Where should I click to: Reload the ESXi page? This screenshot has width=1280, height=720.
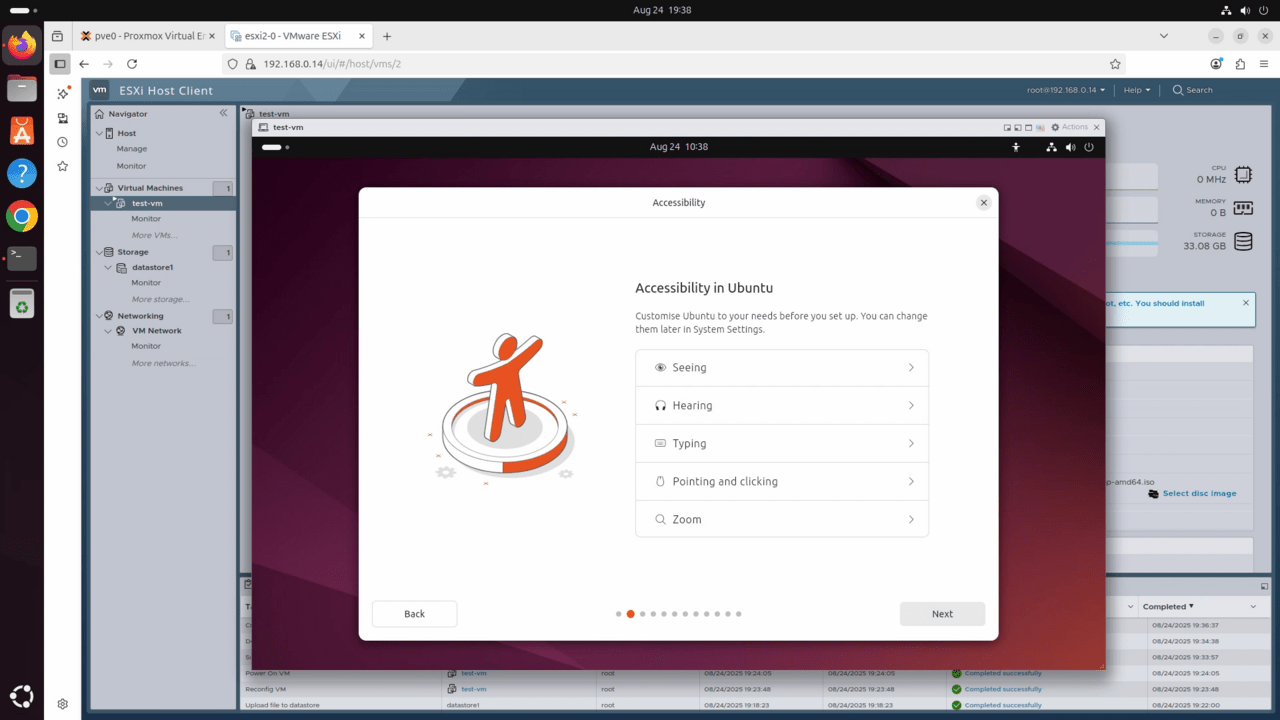pyautogui.click(x=132, y=64)
